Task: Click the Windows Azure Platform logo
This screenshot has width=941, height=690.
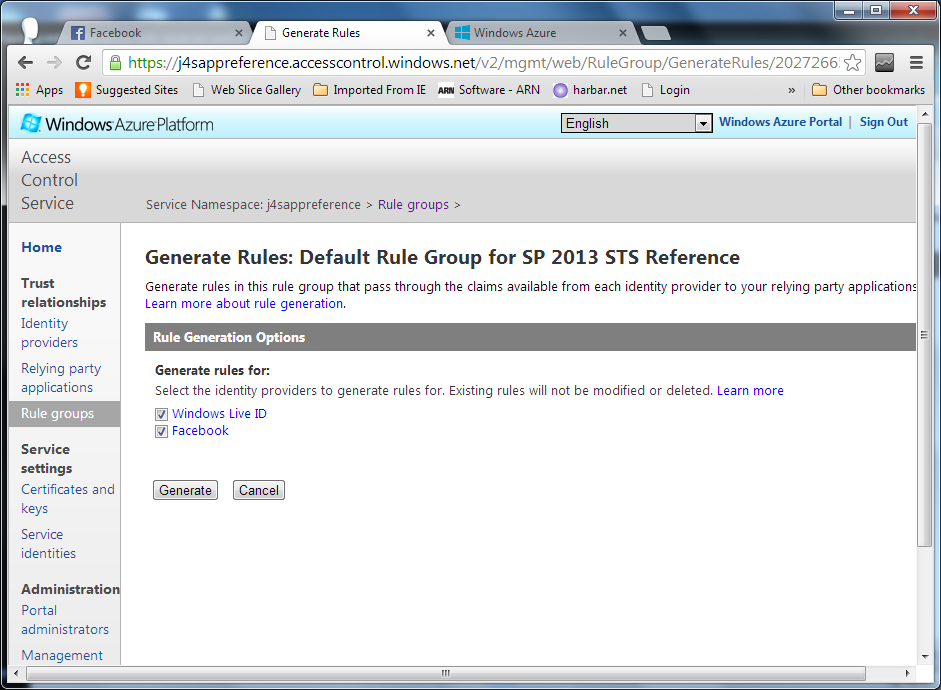Action: pos(117,124)
